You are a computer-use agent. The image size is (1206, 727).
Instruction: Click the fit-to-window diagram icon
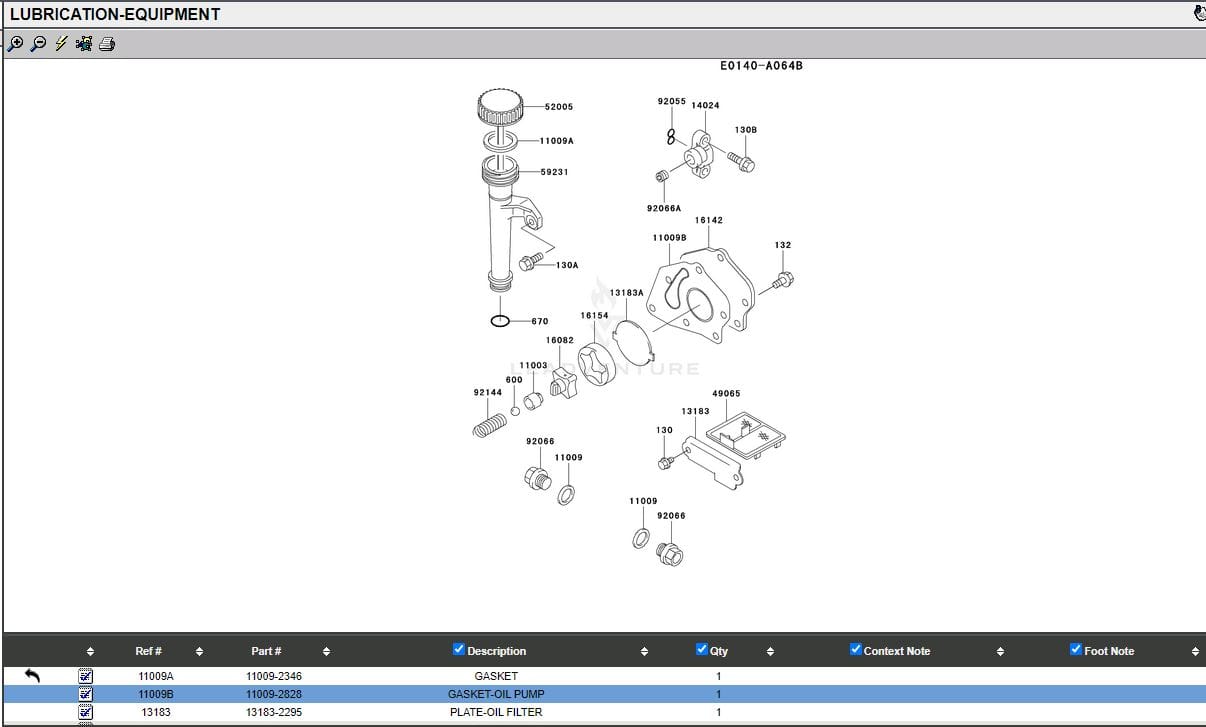(x=84, y=44)
